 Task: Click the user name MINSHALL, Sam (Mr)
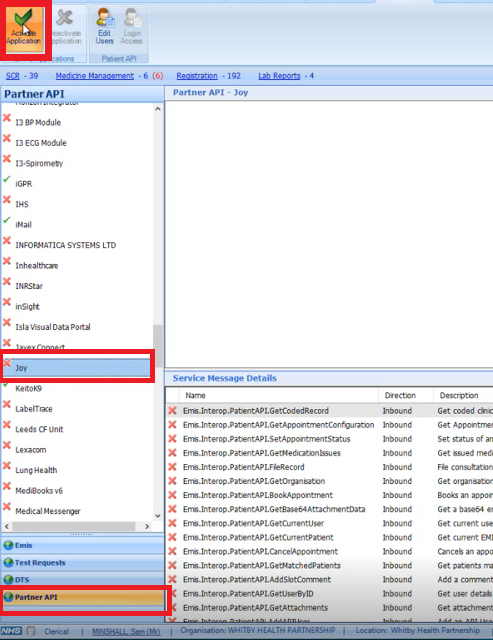[126, 632]
